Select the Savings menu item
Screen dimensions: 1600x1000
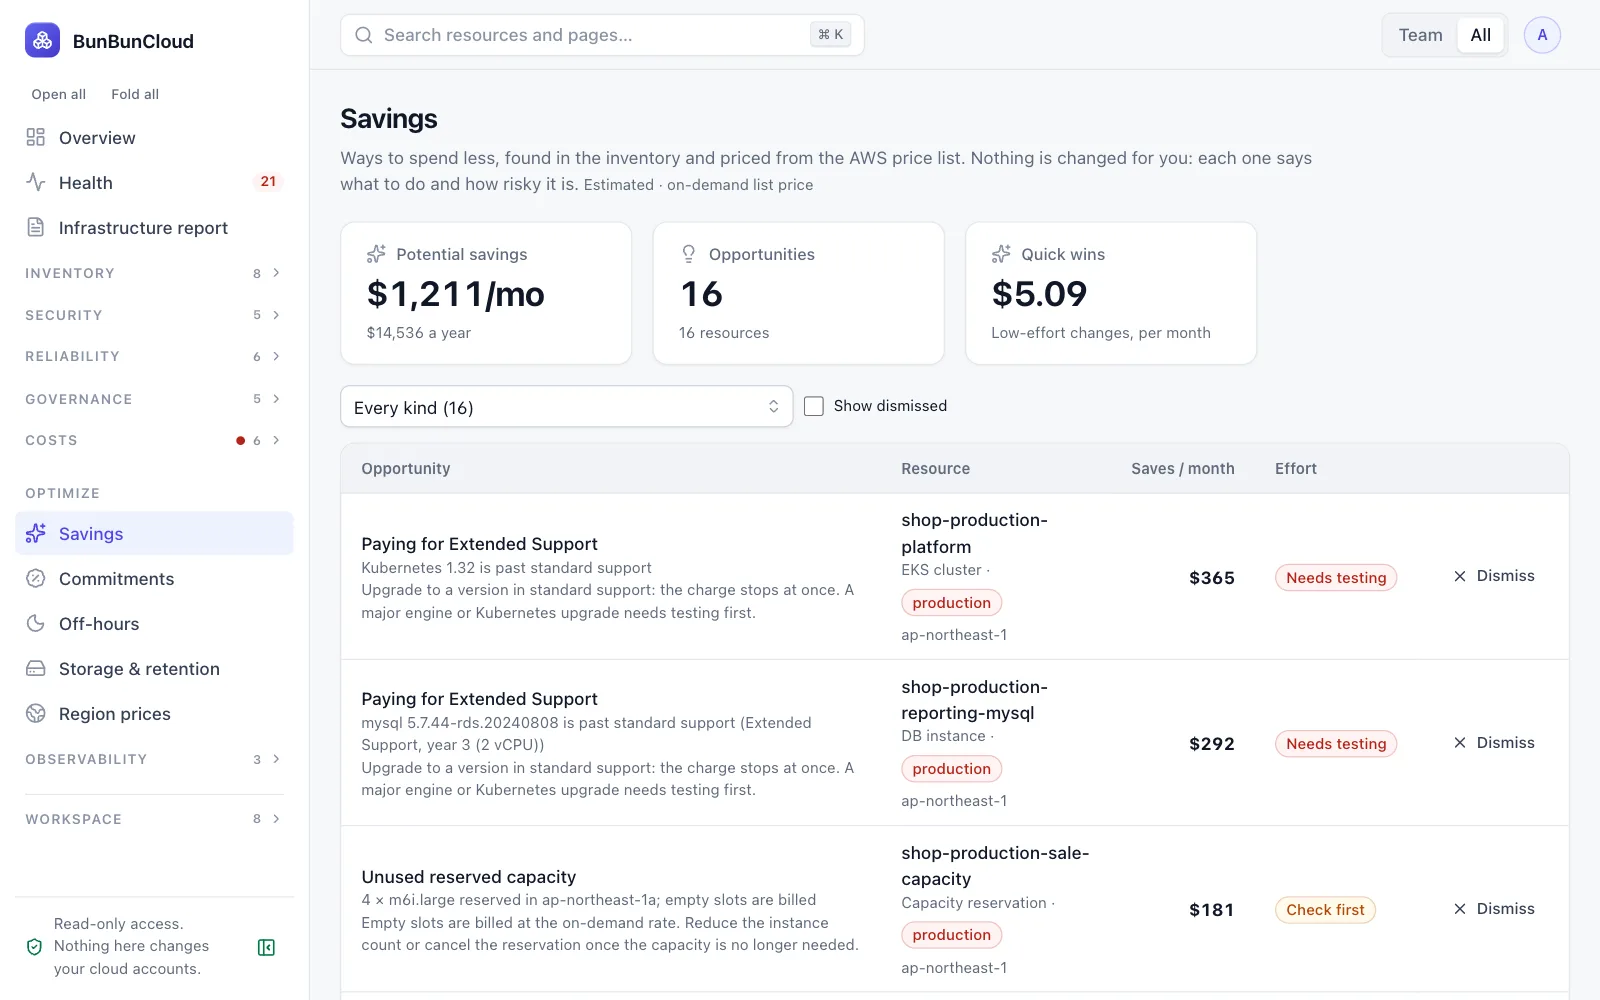154,533
